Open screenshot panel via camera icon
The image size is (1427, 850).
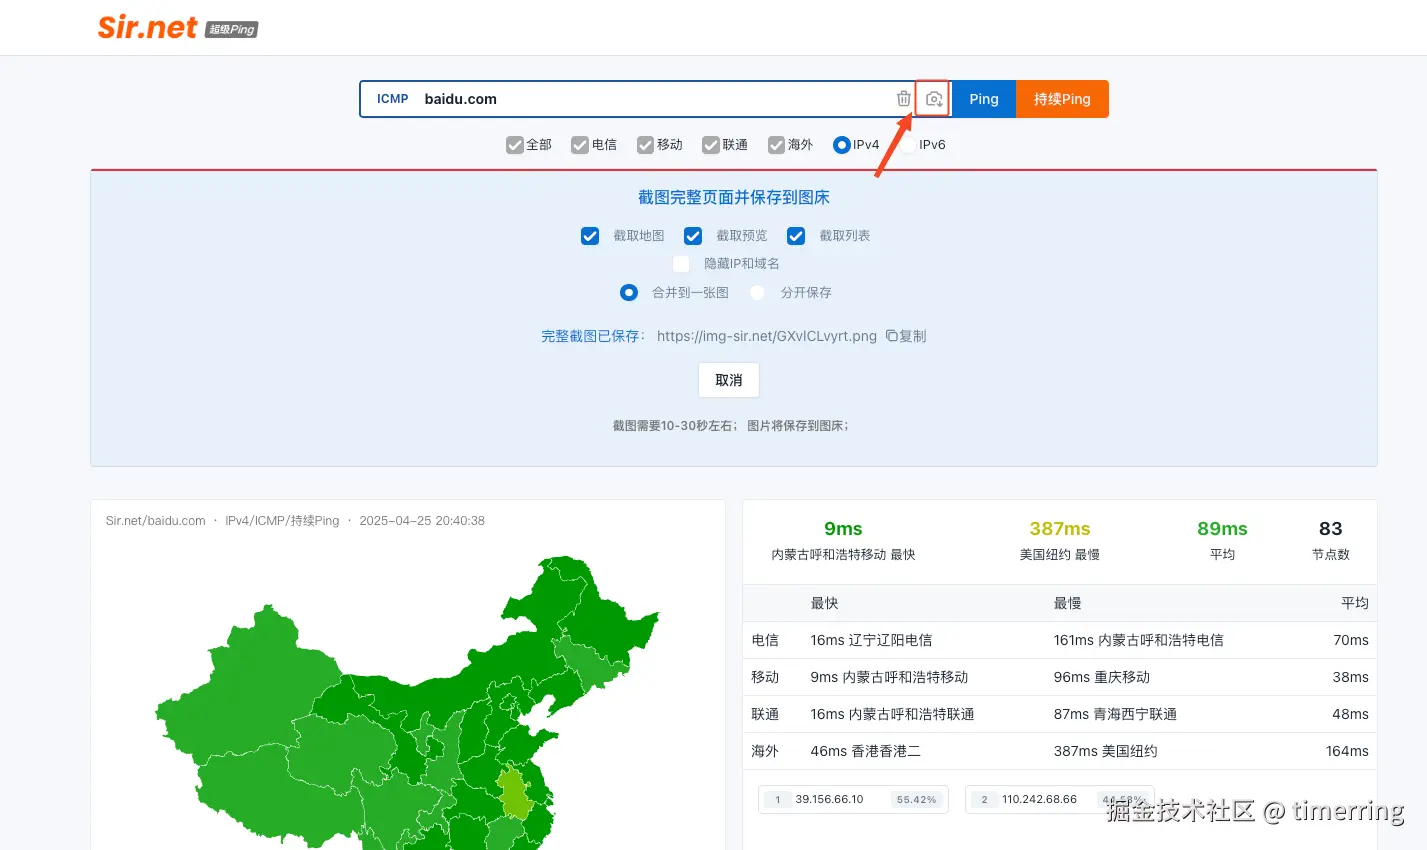click(x=933, y=99)
